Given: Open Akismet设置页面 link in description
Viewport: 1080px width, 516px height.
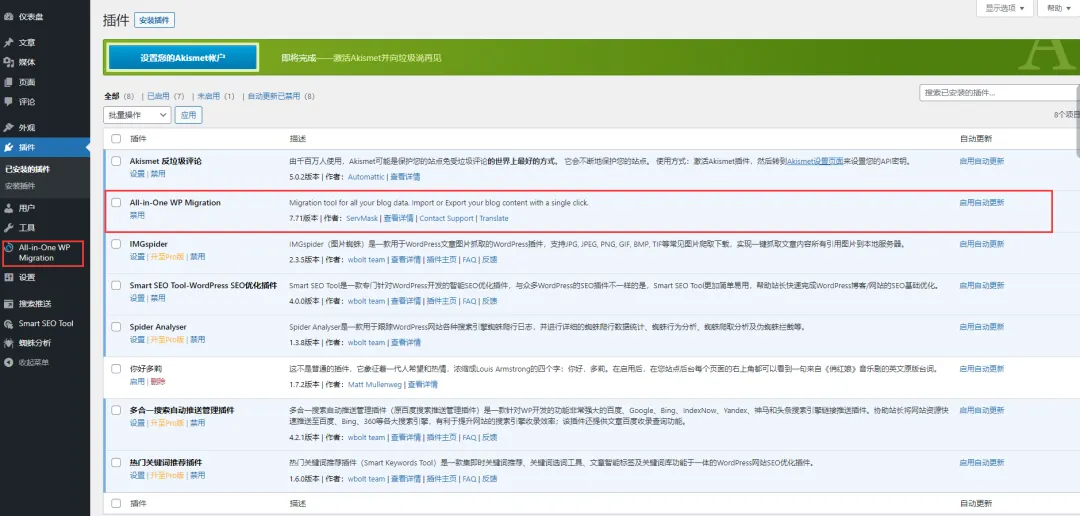Looking at the screenshot, I should tap(815, 161).
